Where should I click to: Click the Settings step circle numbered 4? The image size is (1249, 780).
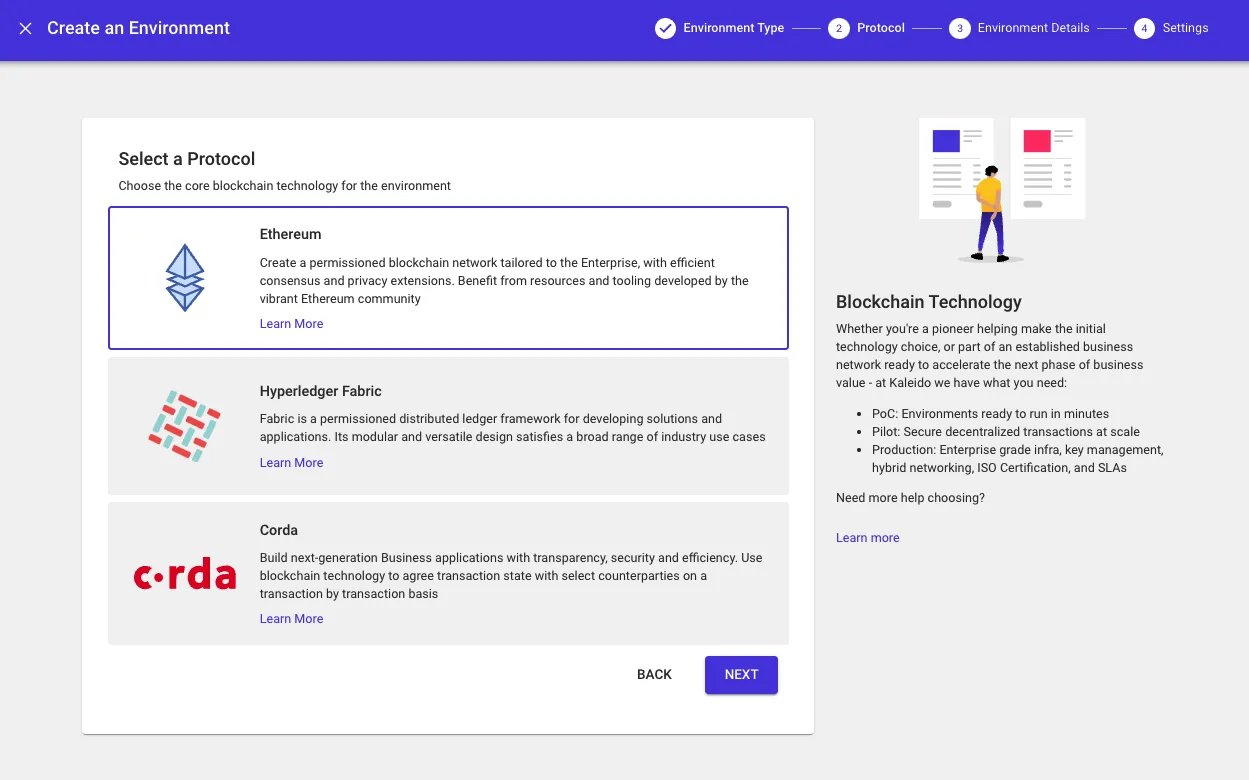pos(1144,28)
